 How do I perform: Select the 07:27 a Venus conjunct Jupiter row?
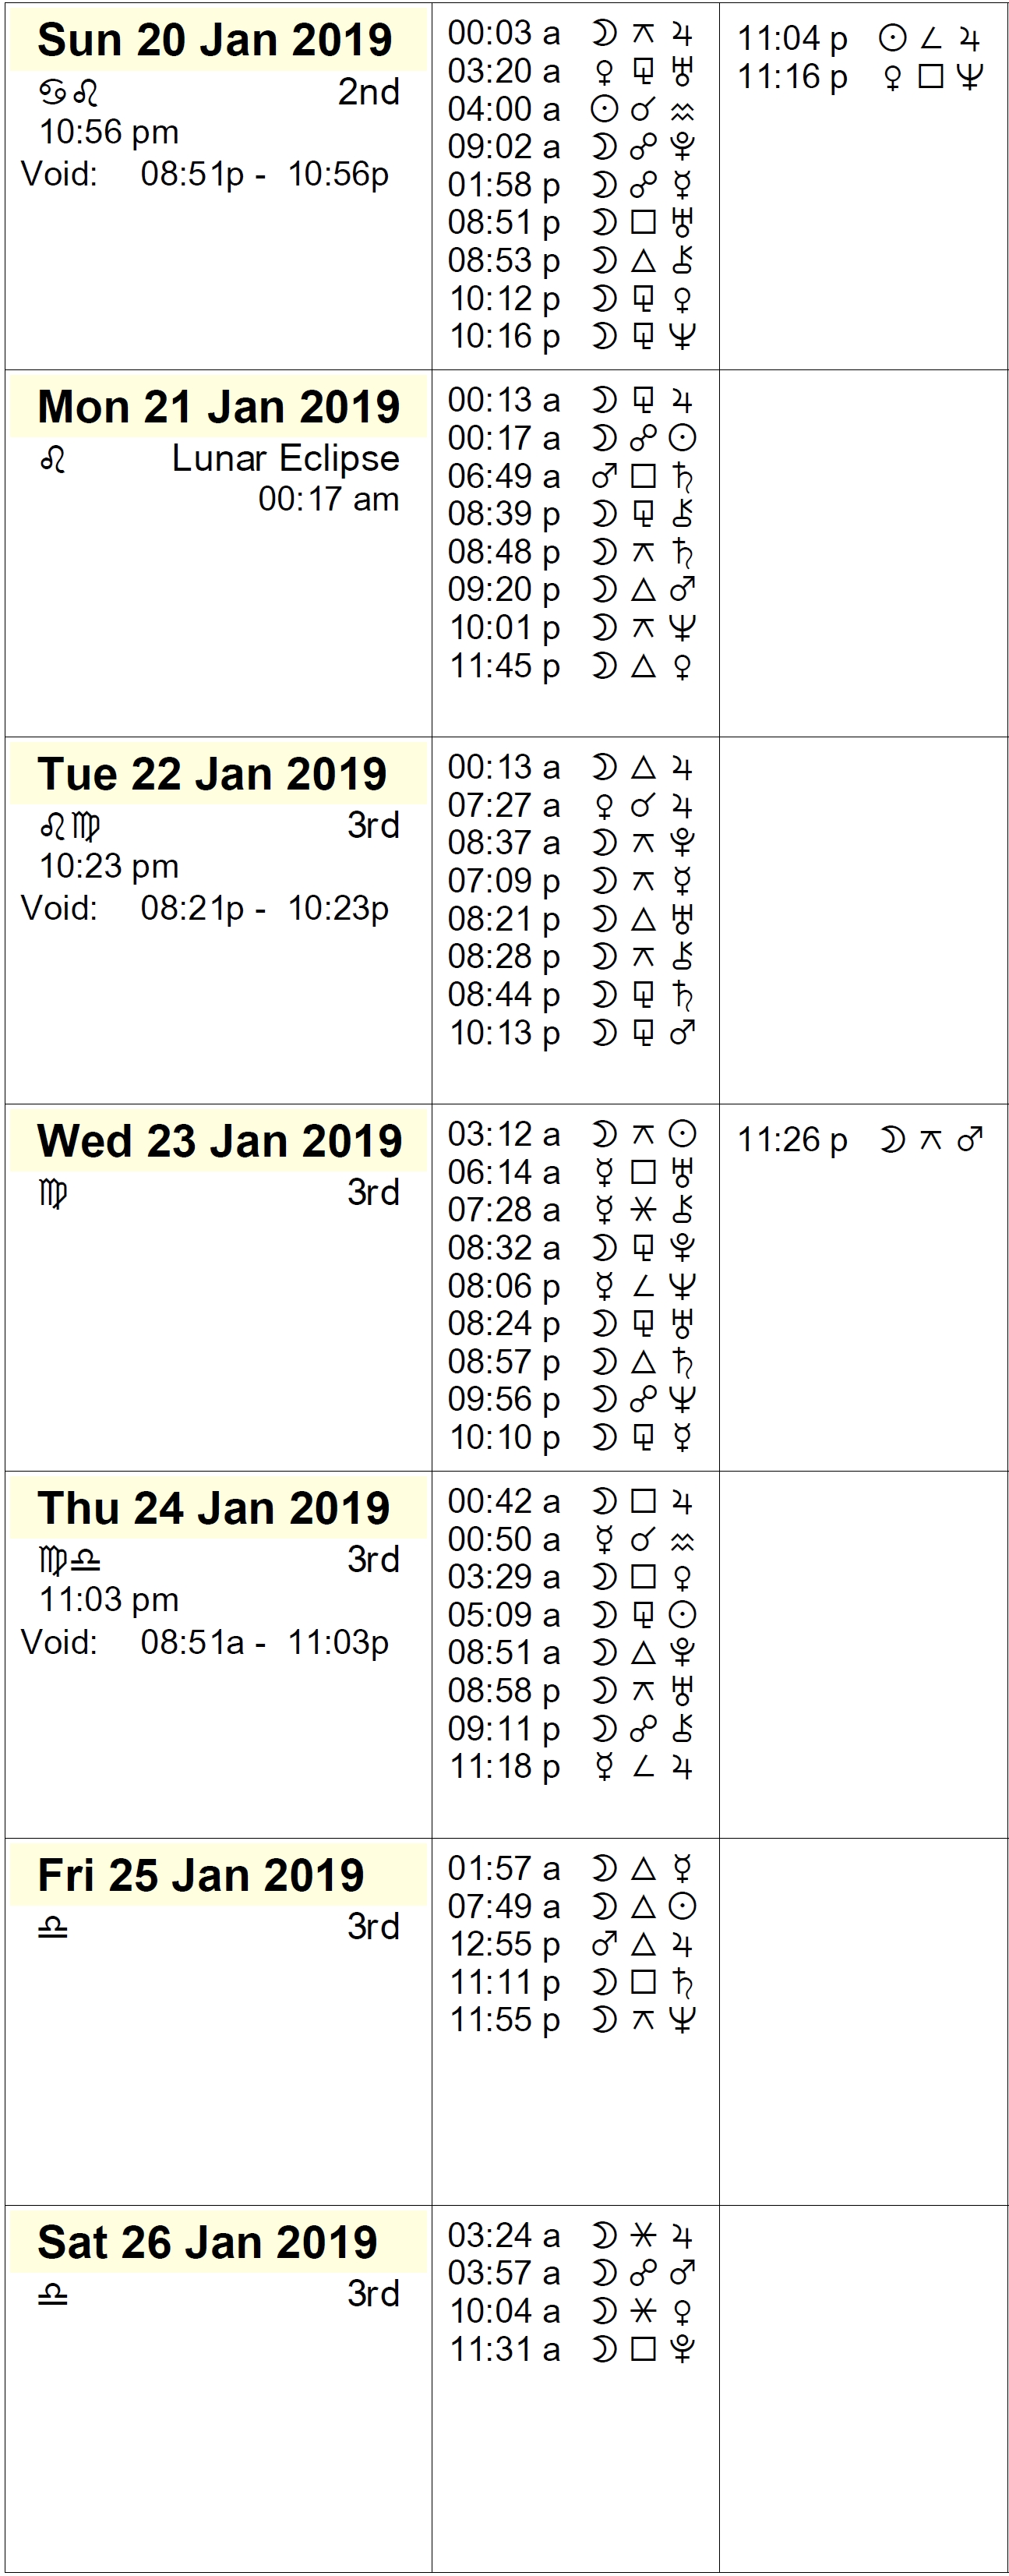[572, 805]
